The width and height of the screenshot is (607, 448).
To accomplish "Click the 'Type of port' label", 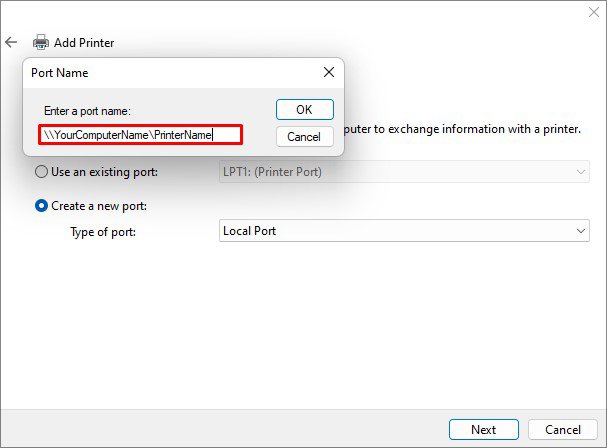I will 103,231.
